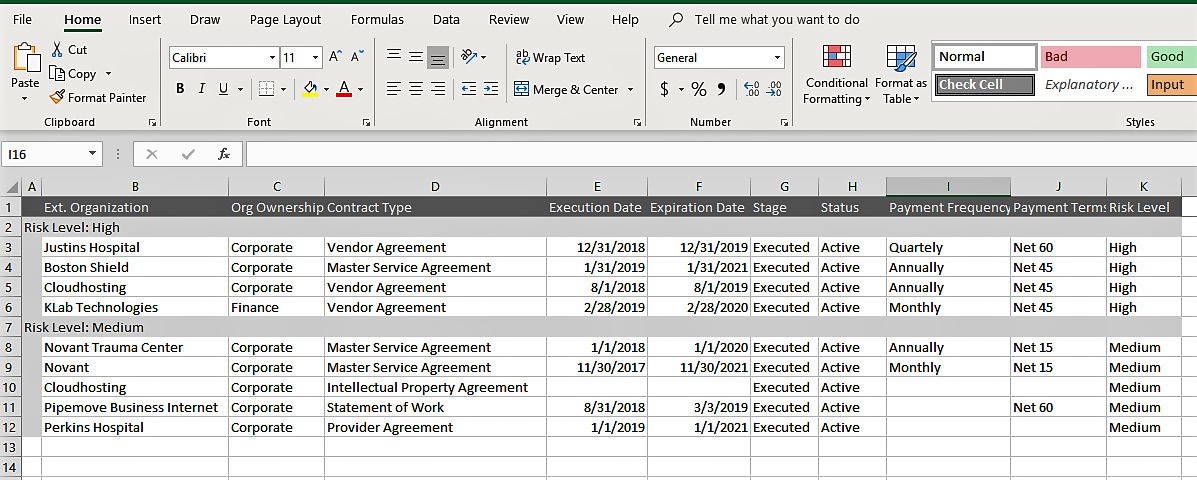Toggle Bold formatting
The height and width of the screenshot is (480, 1197).
pos(180,89)
